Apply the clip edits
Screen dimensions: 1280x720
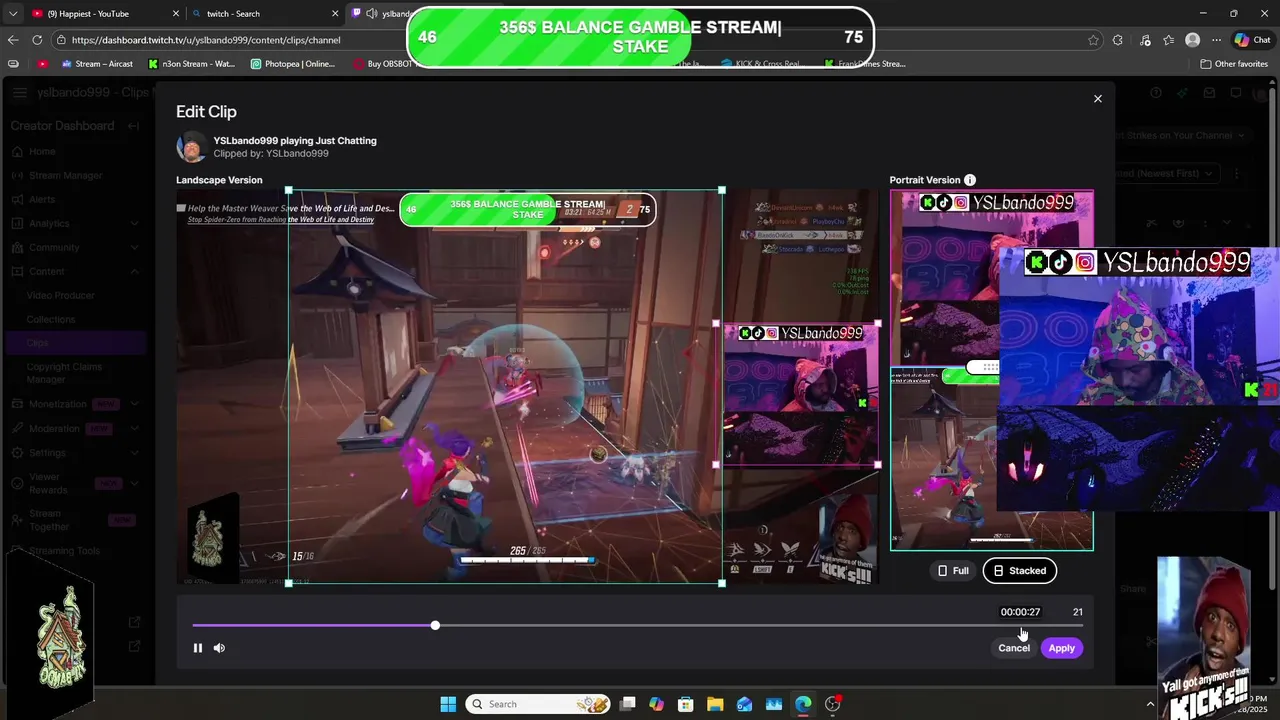[1061, 648]
